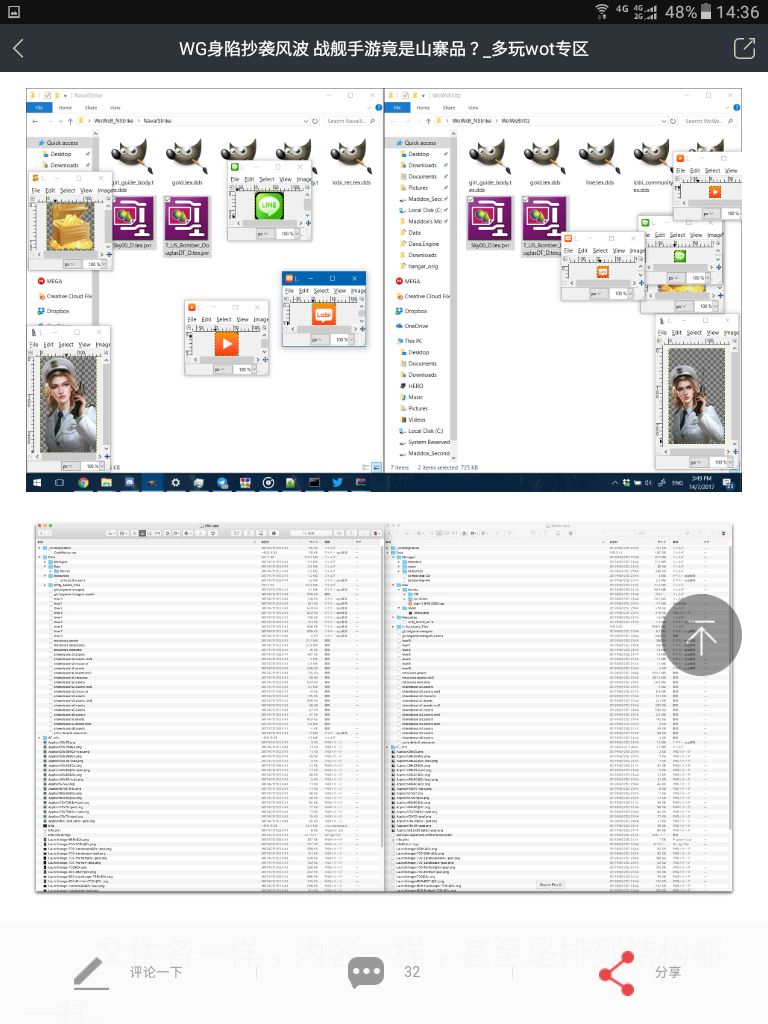Select girl_guide_body file in WoWsBlitz window
The height and width of the screenshot is (1024, 768).
pos(490,166)
